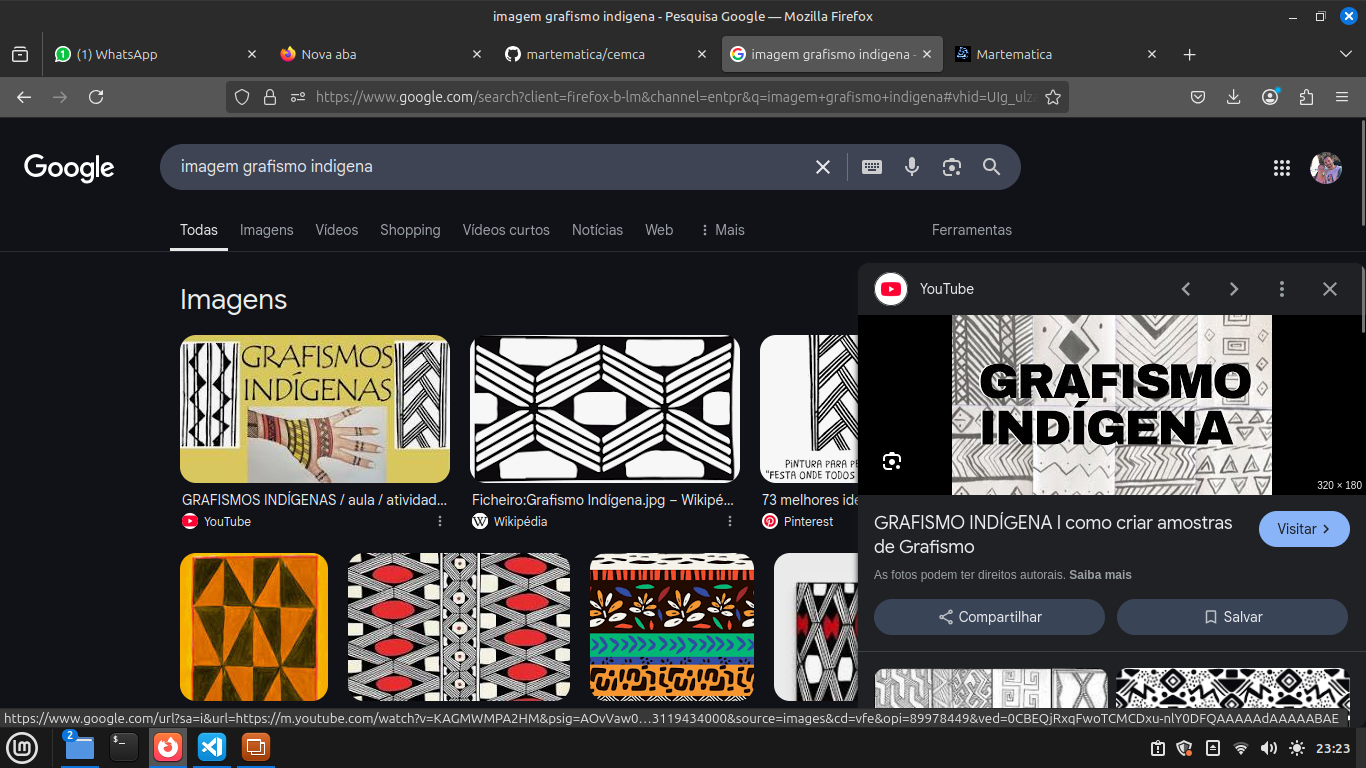Select the Notícias search filter
The height and width of the screenshot is (768, 1366).
(x=597, y=230)
